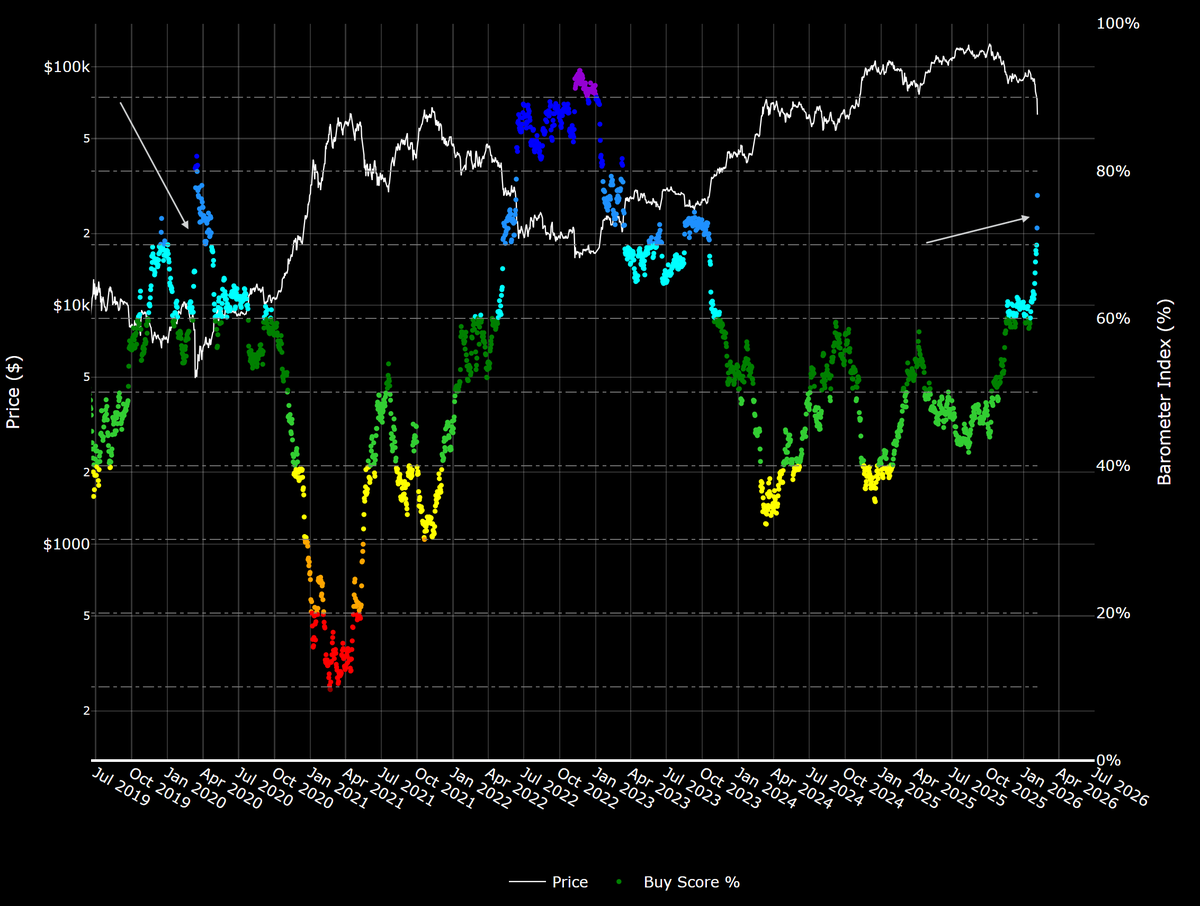Toggle the Price trace in the legend
Viewport: 1200px width, 906px height.
548,882
